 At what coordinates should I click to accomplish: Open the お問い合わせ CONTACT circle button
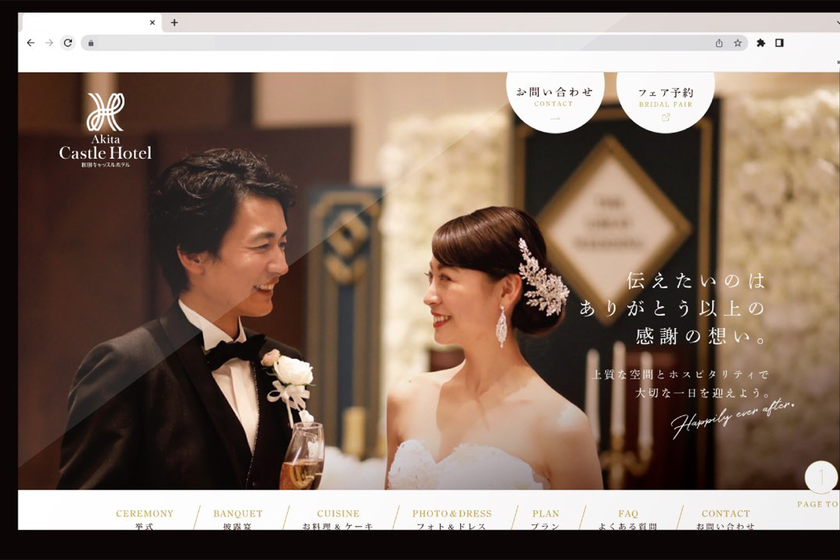[x=555, y=101]
